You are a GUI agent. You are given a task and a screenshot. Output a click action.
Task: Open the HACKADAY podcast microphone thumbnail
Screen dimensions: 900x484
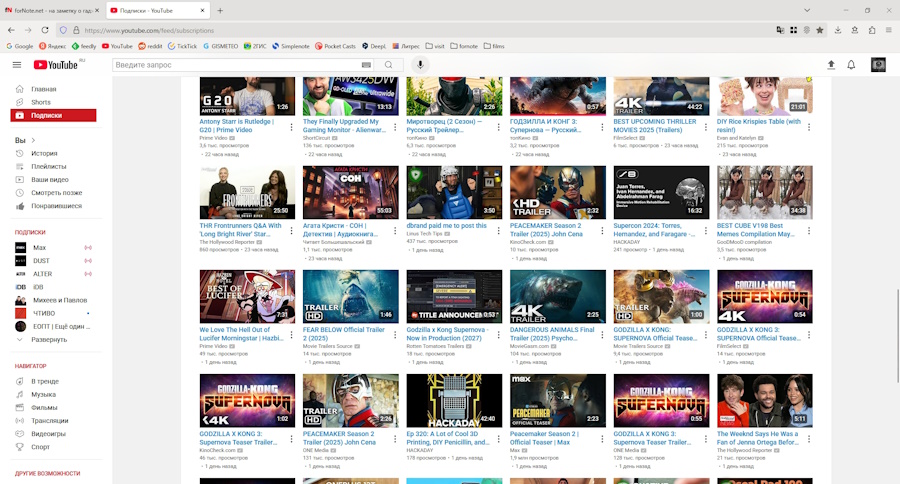(454, 401)
